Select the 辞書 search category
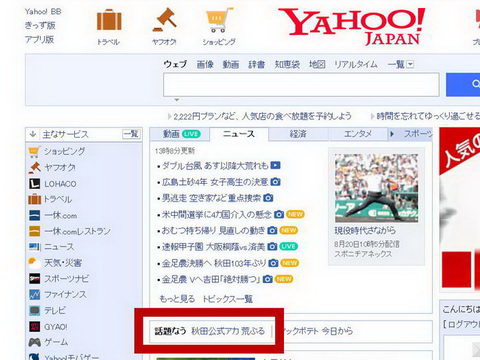Viewport: 480px width, 360px height. [x=256, y=64]
